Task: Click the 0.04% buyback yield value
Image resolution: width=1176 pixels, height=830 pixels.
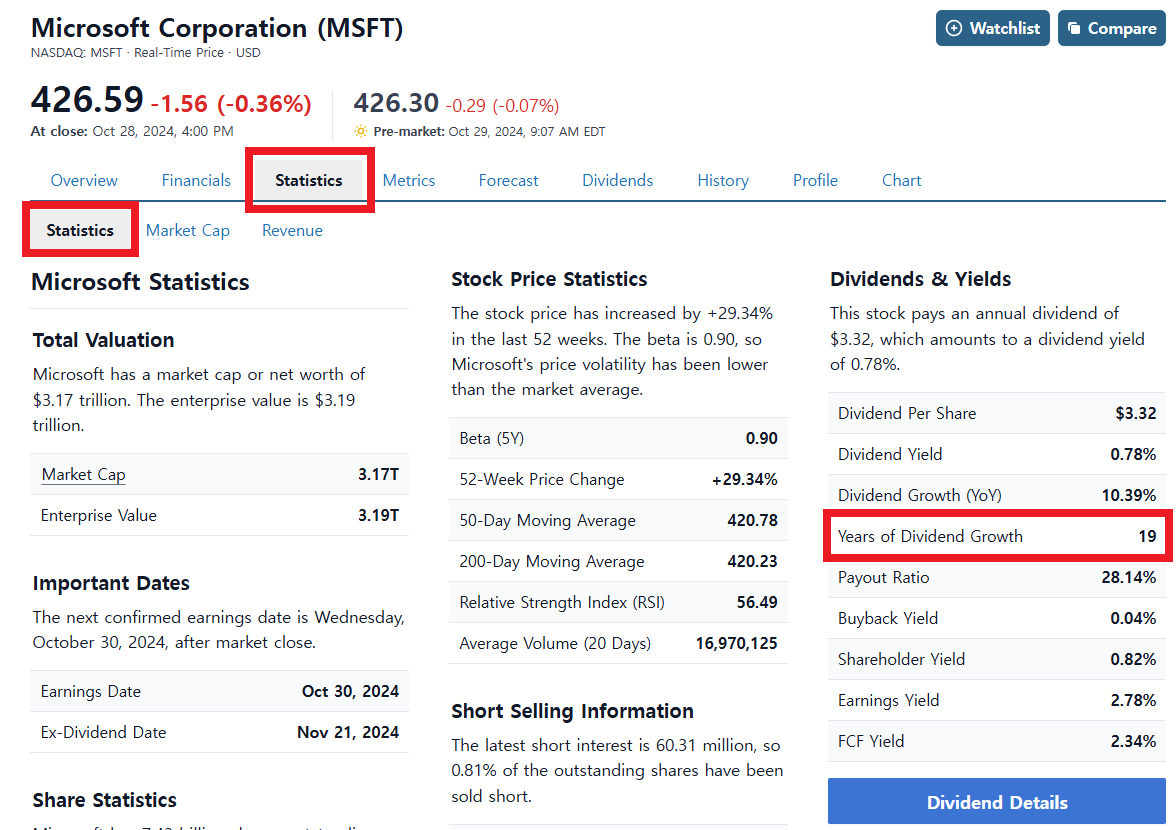Action: click(x=1133, y=619)
